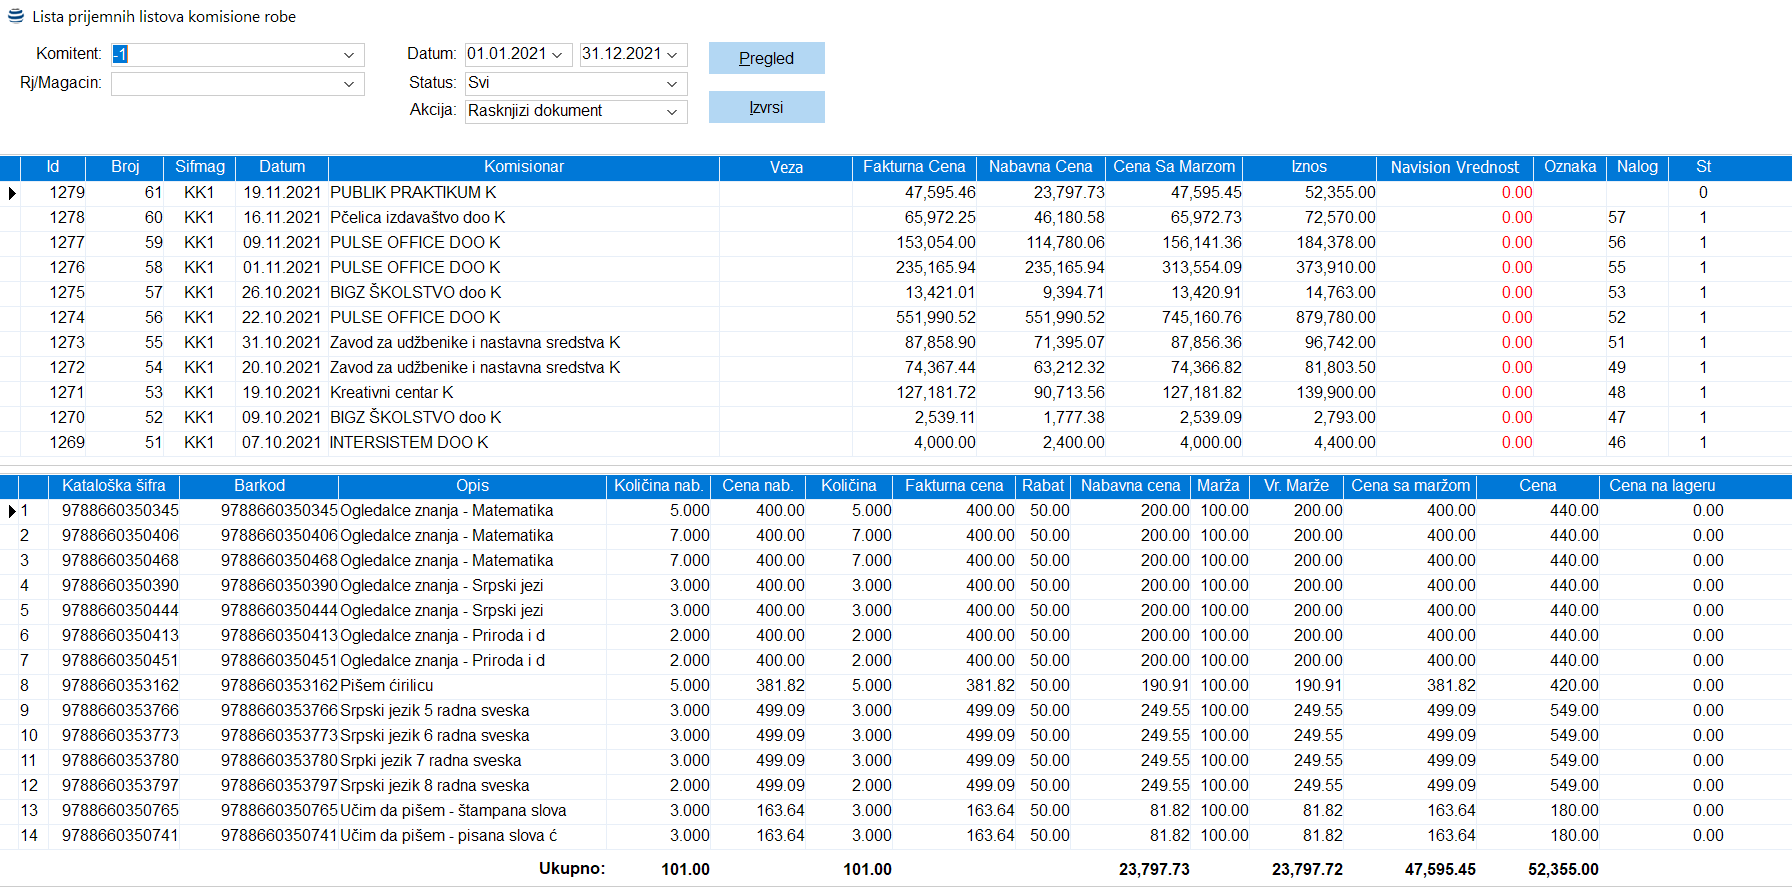Open the end date picker 31.12.2021

pos(672,55)
